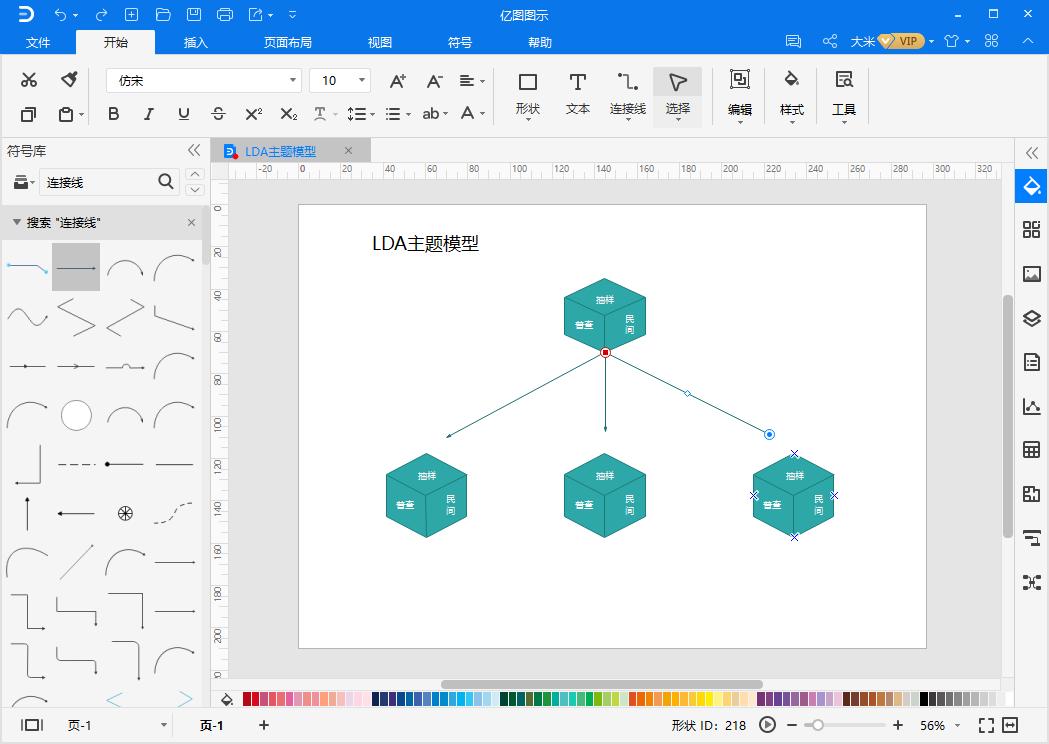The height and width of the screenshot is (744, 1049).
Task: Open the Shape tool in ribbon
Action: [527, 94]
